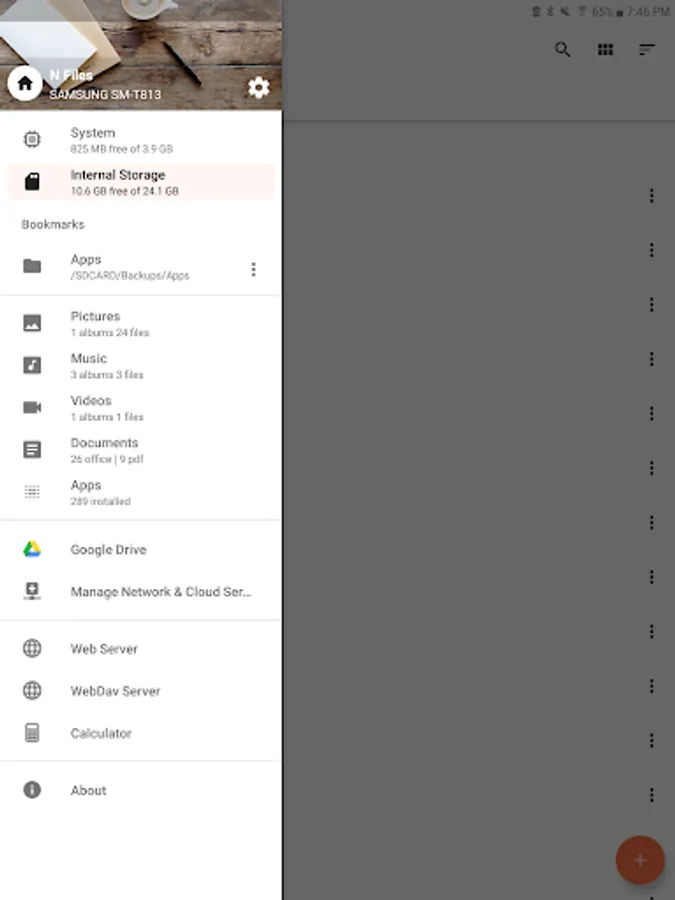The height and width of the screenshot is (900, 675).
Task: Click Bookmarks section header
Action: click(x=53, y=224)
